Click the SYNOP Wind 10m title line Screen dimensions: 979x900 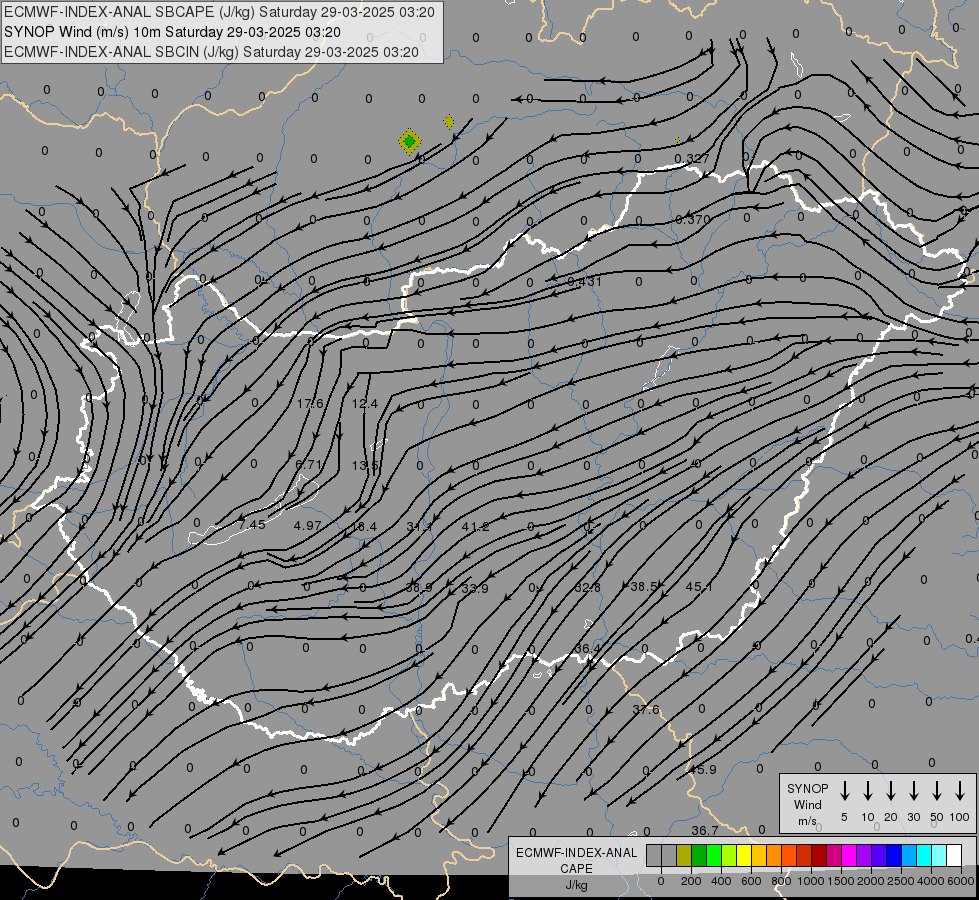[x=172, y=32]
